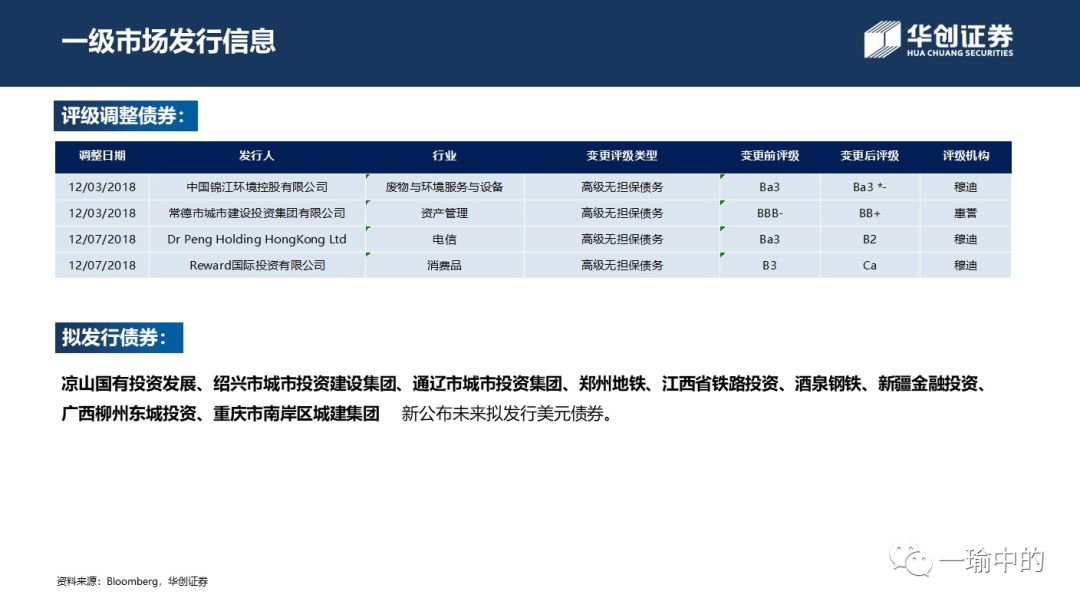Click the new rating Ba3 *- cell
This screenshot has height=608, width=1080.
click(x=869, y=187)
